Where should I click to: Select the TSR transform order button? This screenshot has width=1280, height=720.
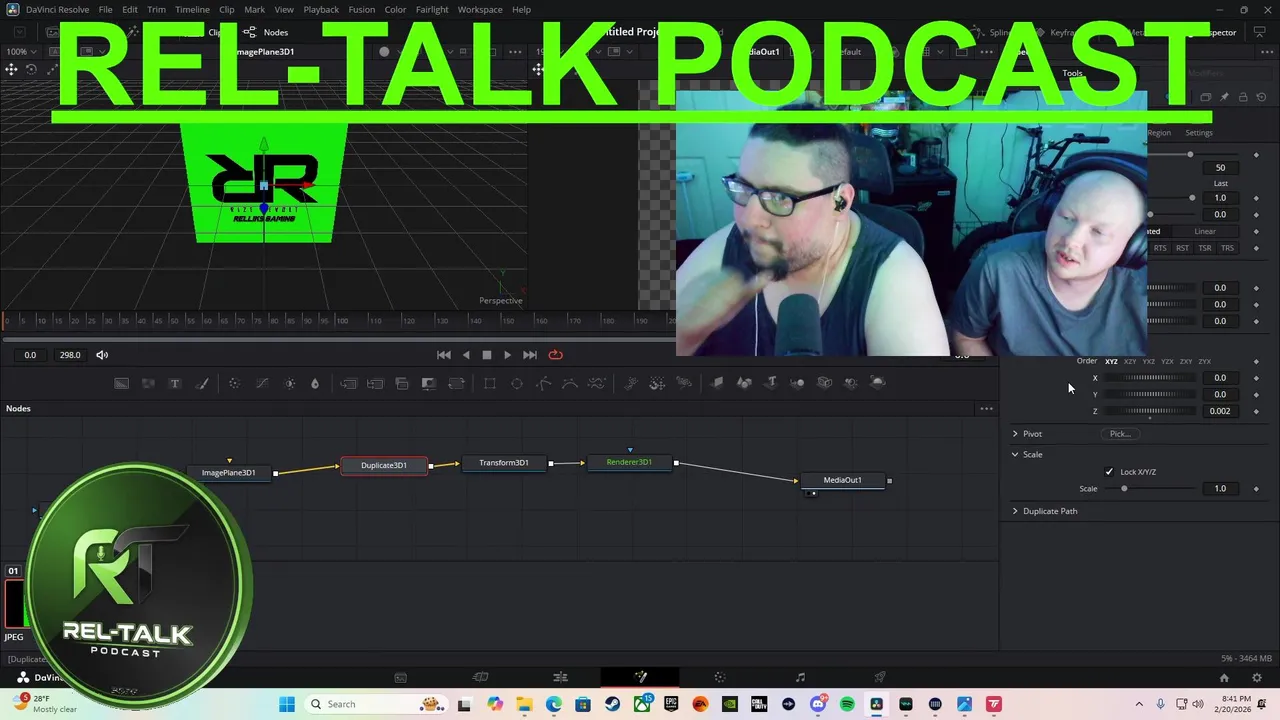coord(1205,248)
